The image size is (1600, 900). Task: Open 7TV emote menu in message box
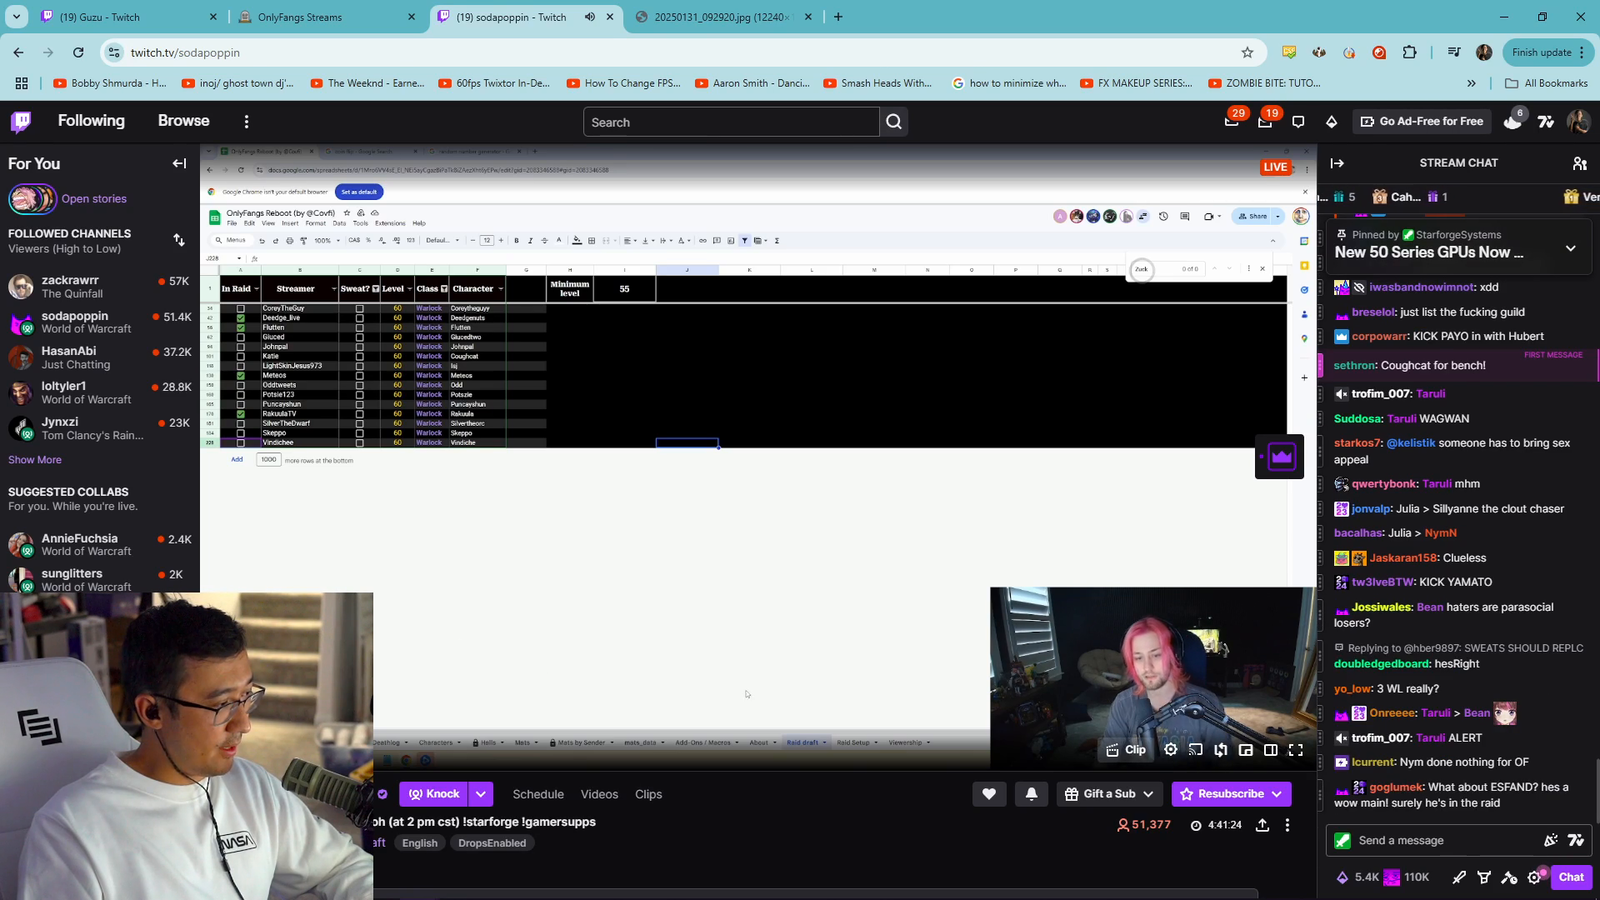(x=1576, y=840)
